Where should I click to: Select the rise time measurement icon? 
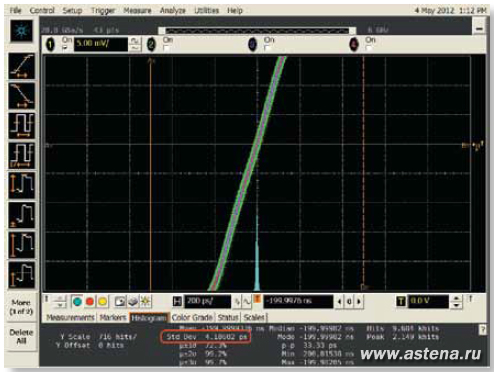(x=21, y=66)
